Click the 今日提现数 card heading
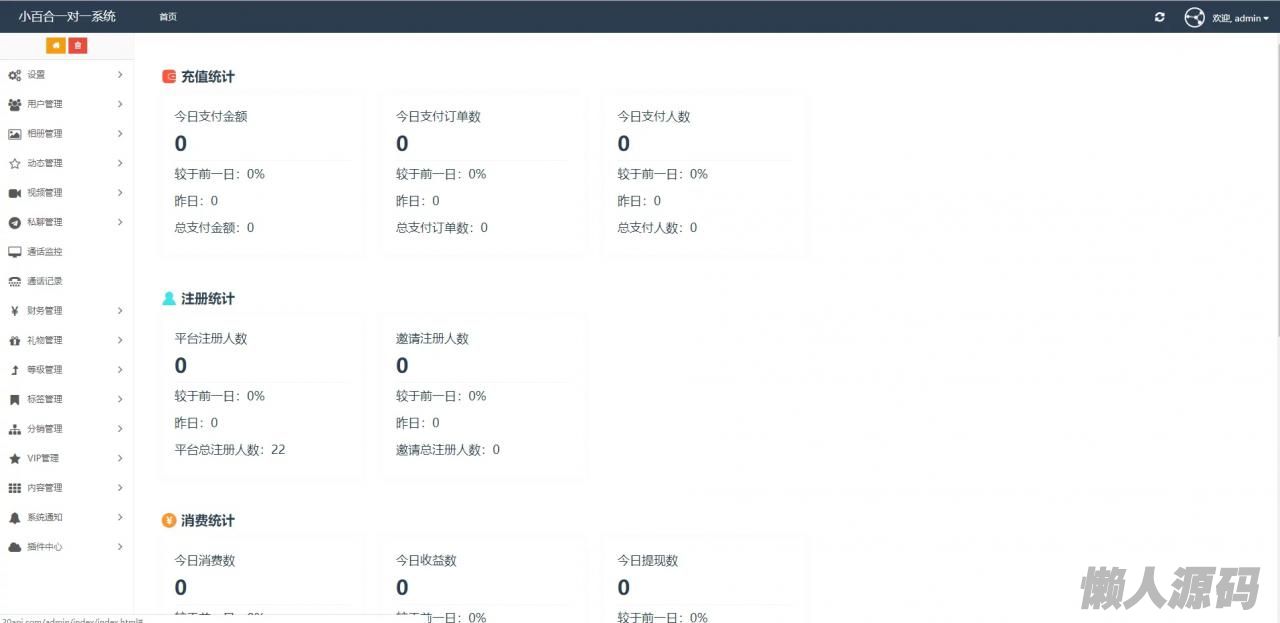1280x623 pixels. click(x=648, y=560)
